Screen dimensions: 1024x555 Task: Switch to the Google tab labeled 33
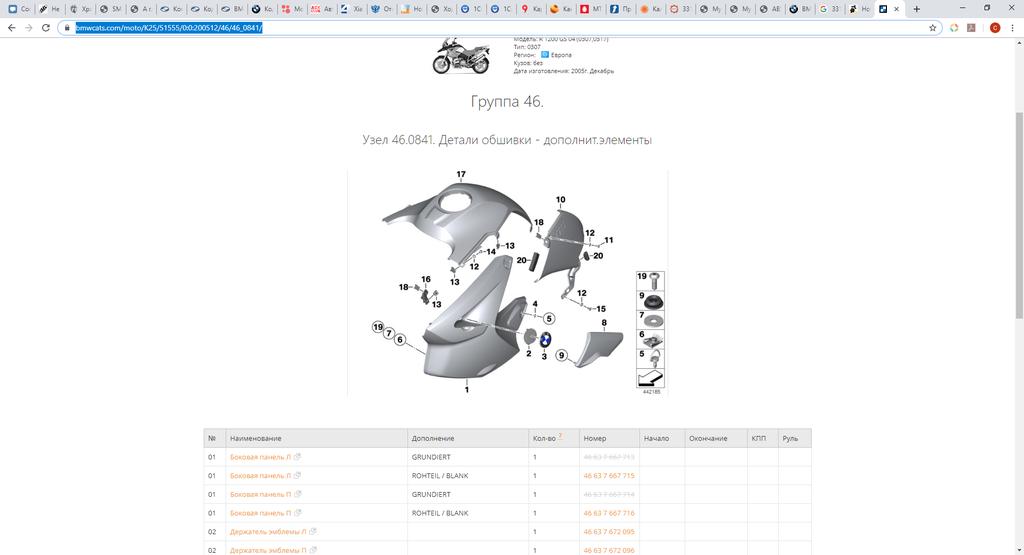click(x=830, y=9)
